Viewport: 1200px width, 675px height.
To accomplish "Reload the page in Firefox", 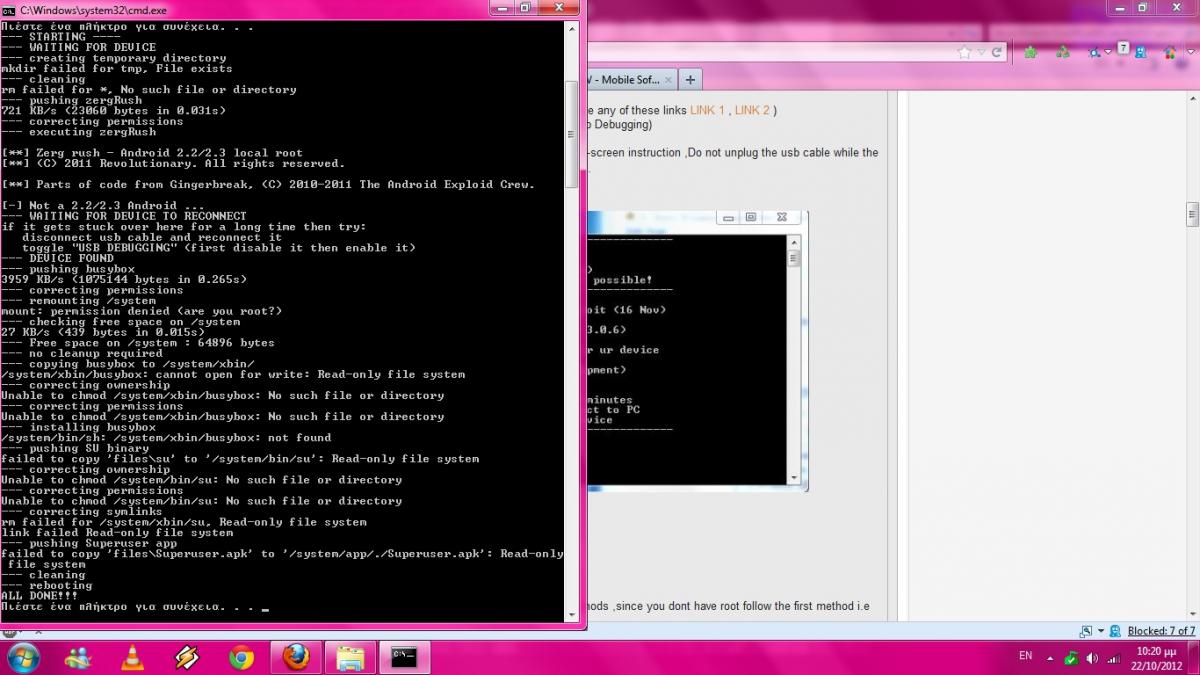I will coord(997,52).
